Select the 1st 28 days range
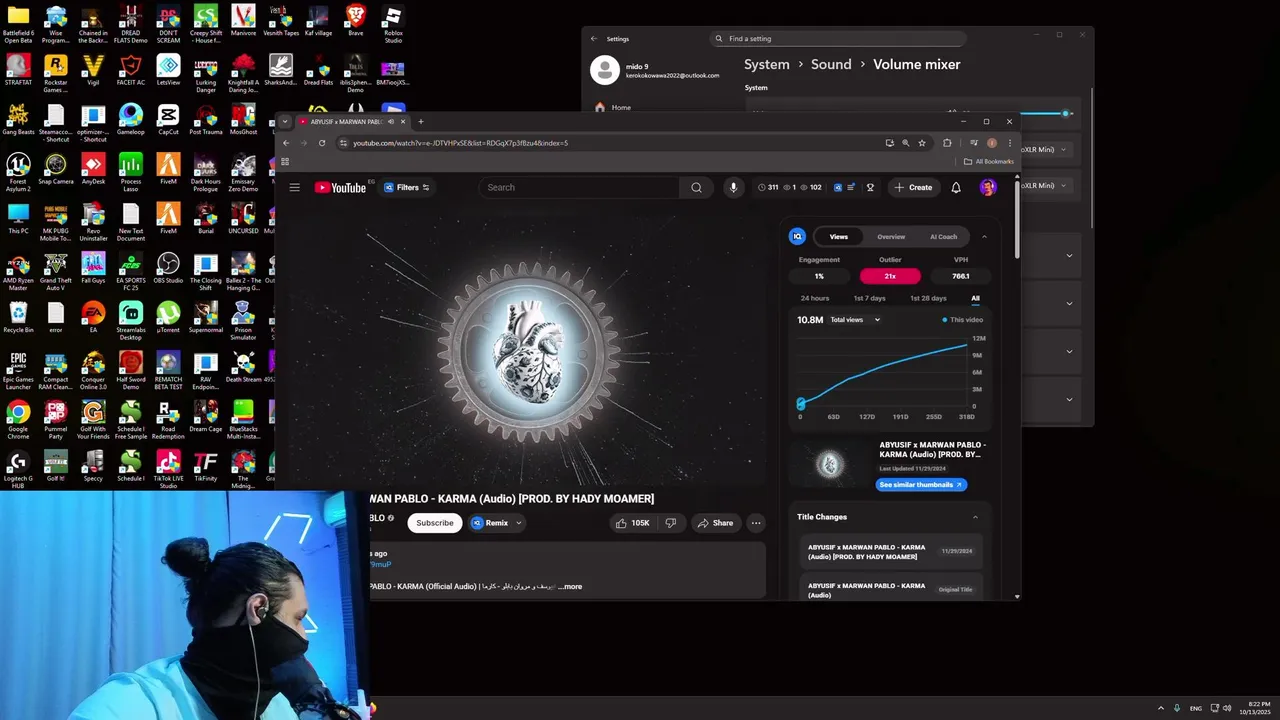Image resolution: width=1280 pixels, height=720 pixels. tap(928, 298)
